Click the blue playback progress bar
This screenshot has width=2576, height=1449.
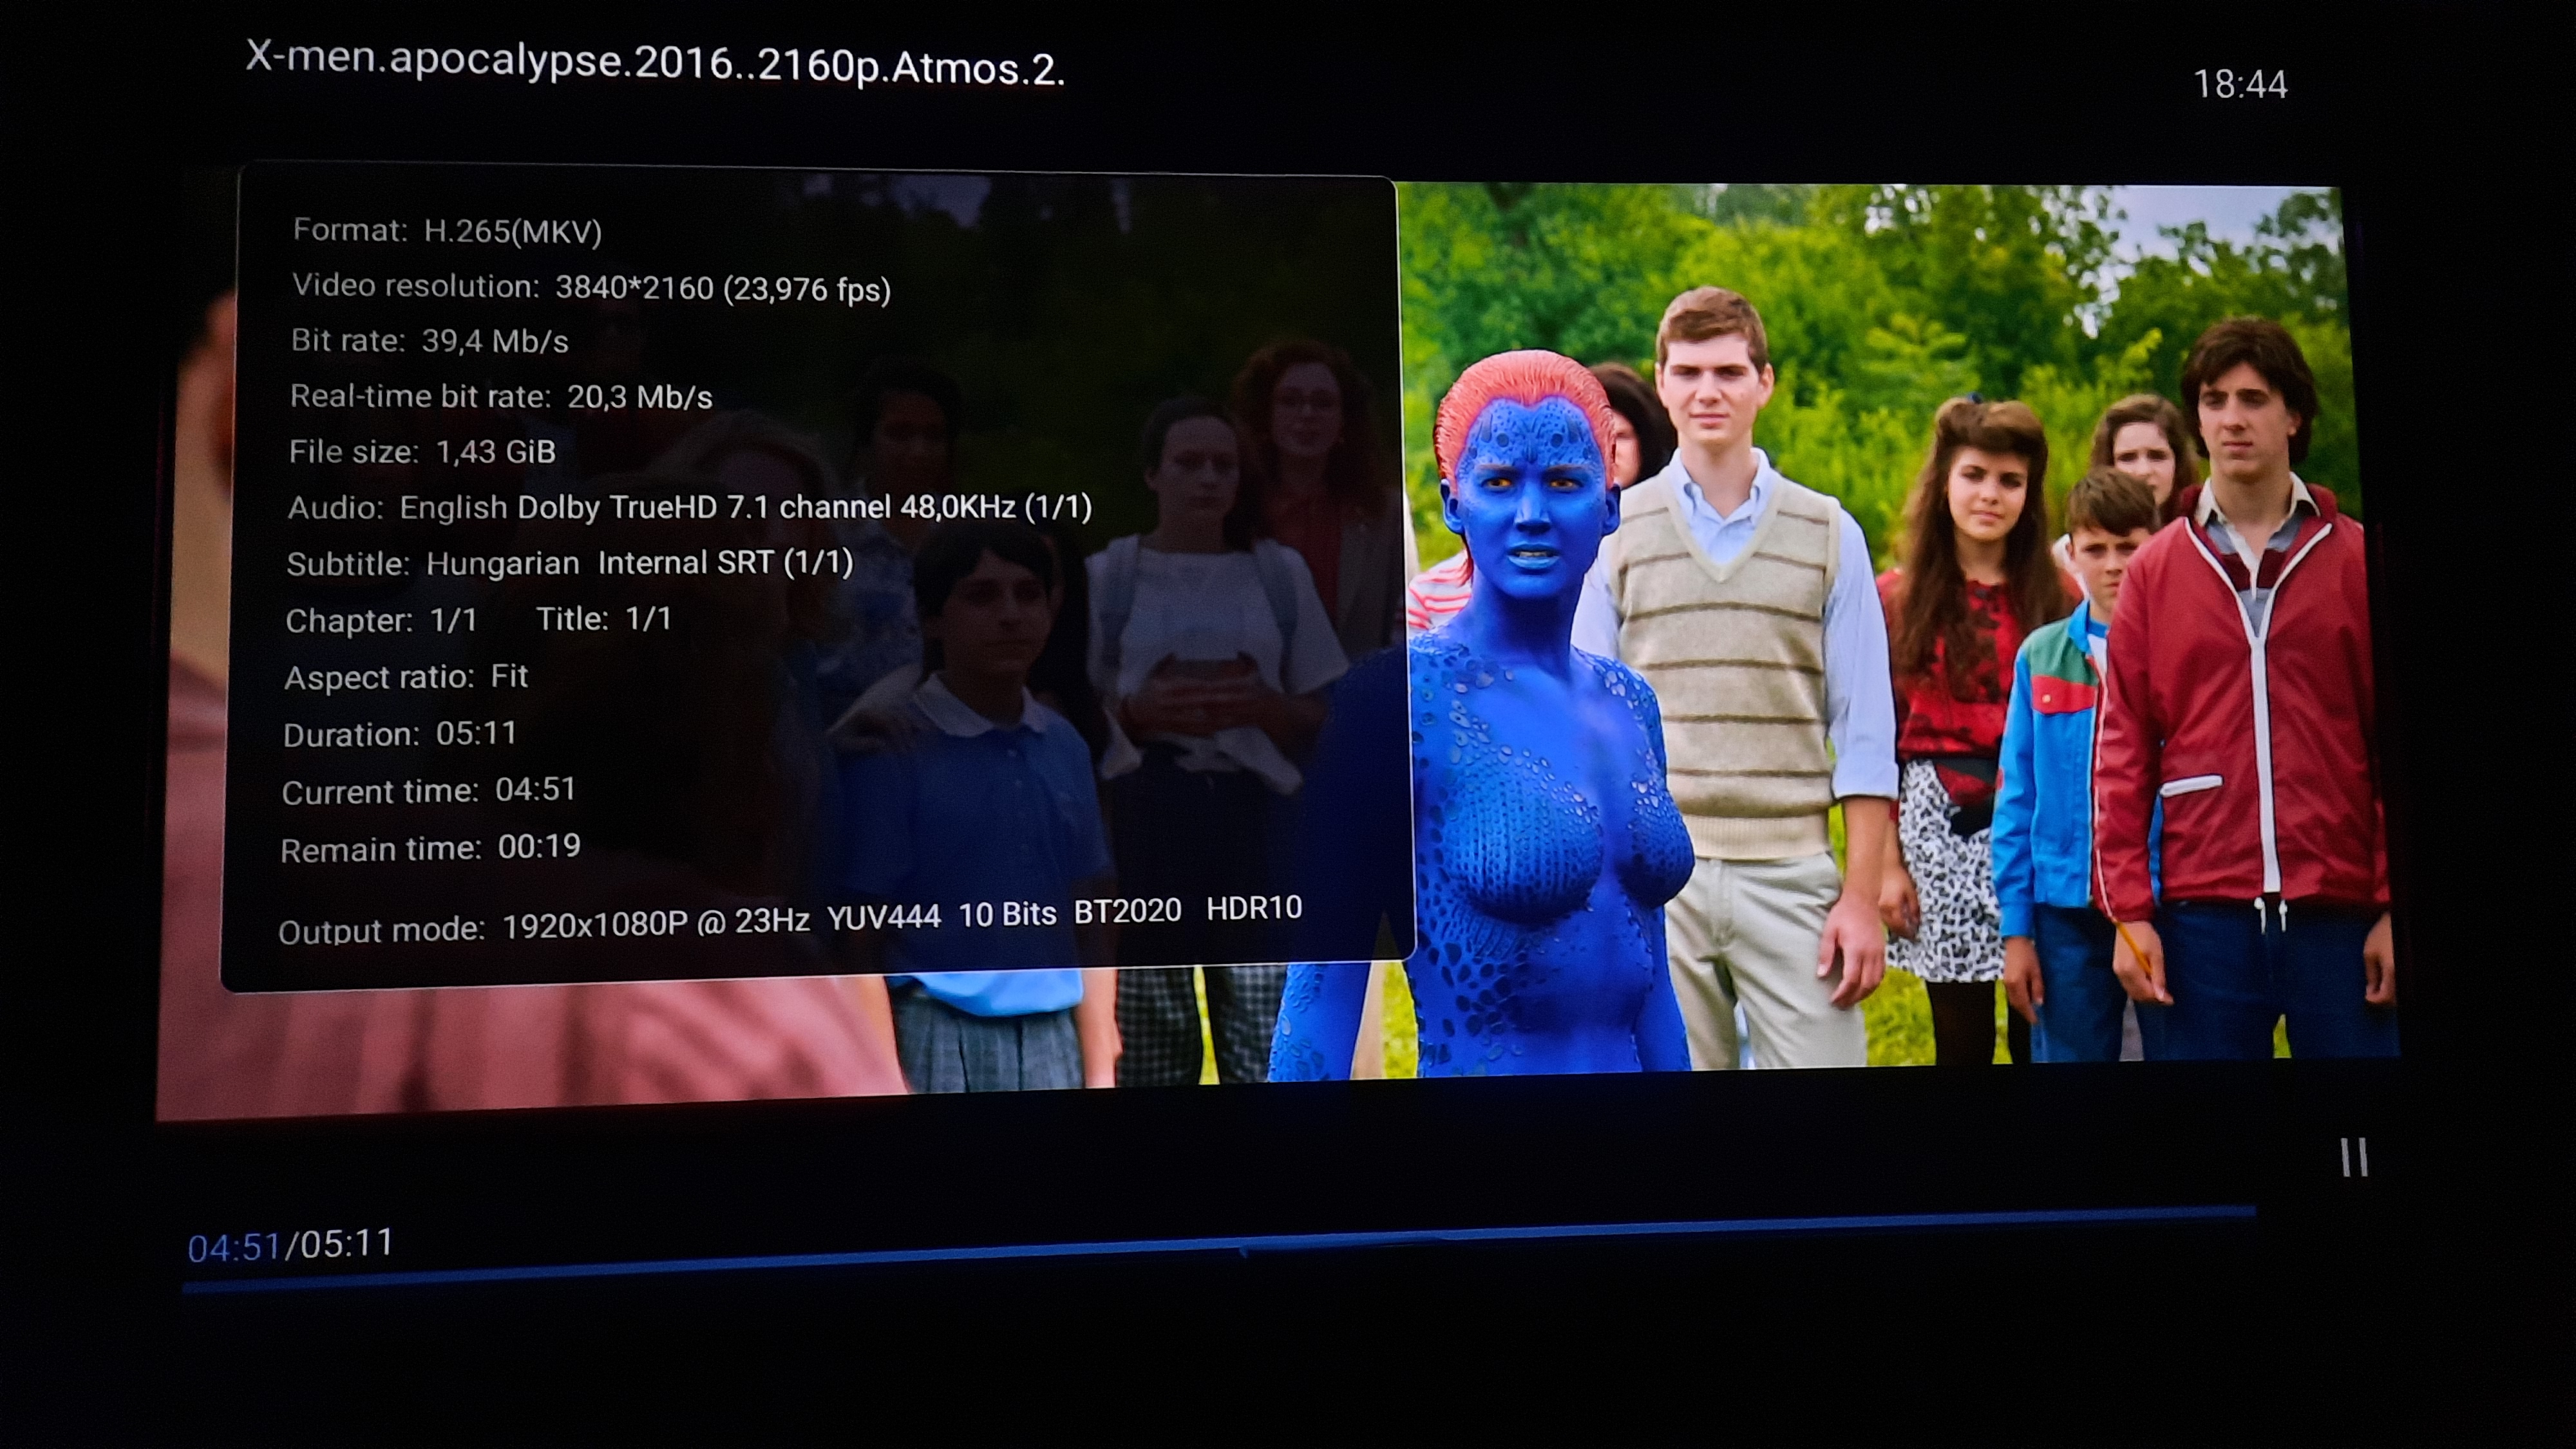[1218, 1249]
